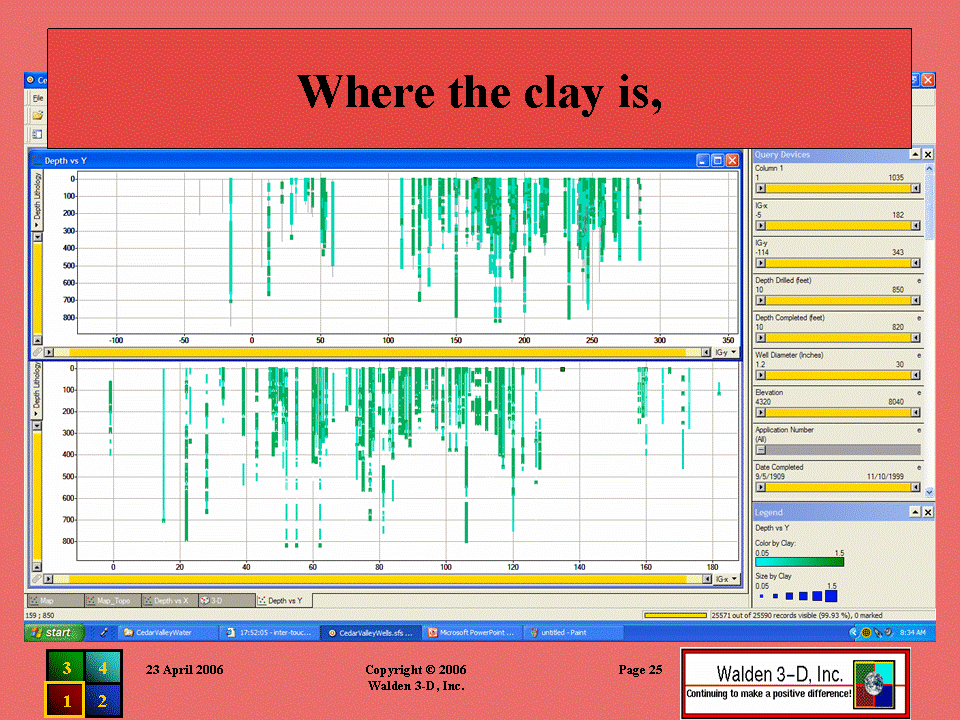Screen dimensions: 960x720
Task: Click the toolbar icon below the folder
Action: [x=37, y=134]
